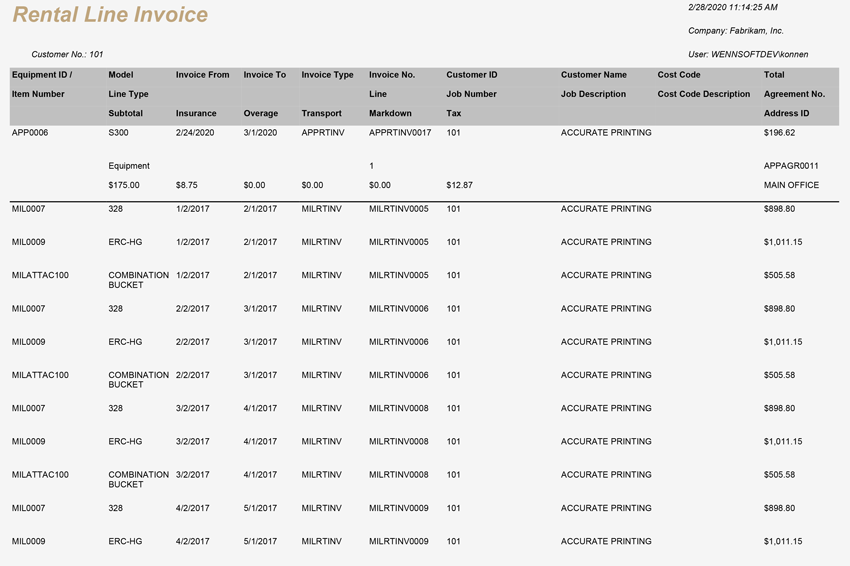Screen dimensions: 850x566
Task: Click equipment ID APP0006
Action: [30, 133]
